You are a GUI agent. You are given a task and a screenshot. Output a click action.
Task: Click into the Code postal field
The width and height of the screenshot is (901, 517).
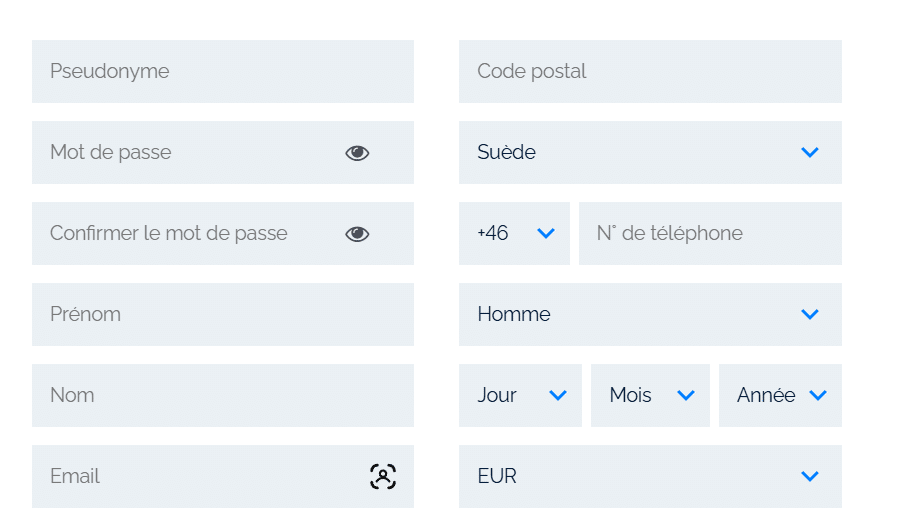(x=650, y=71)
